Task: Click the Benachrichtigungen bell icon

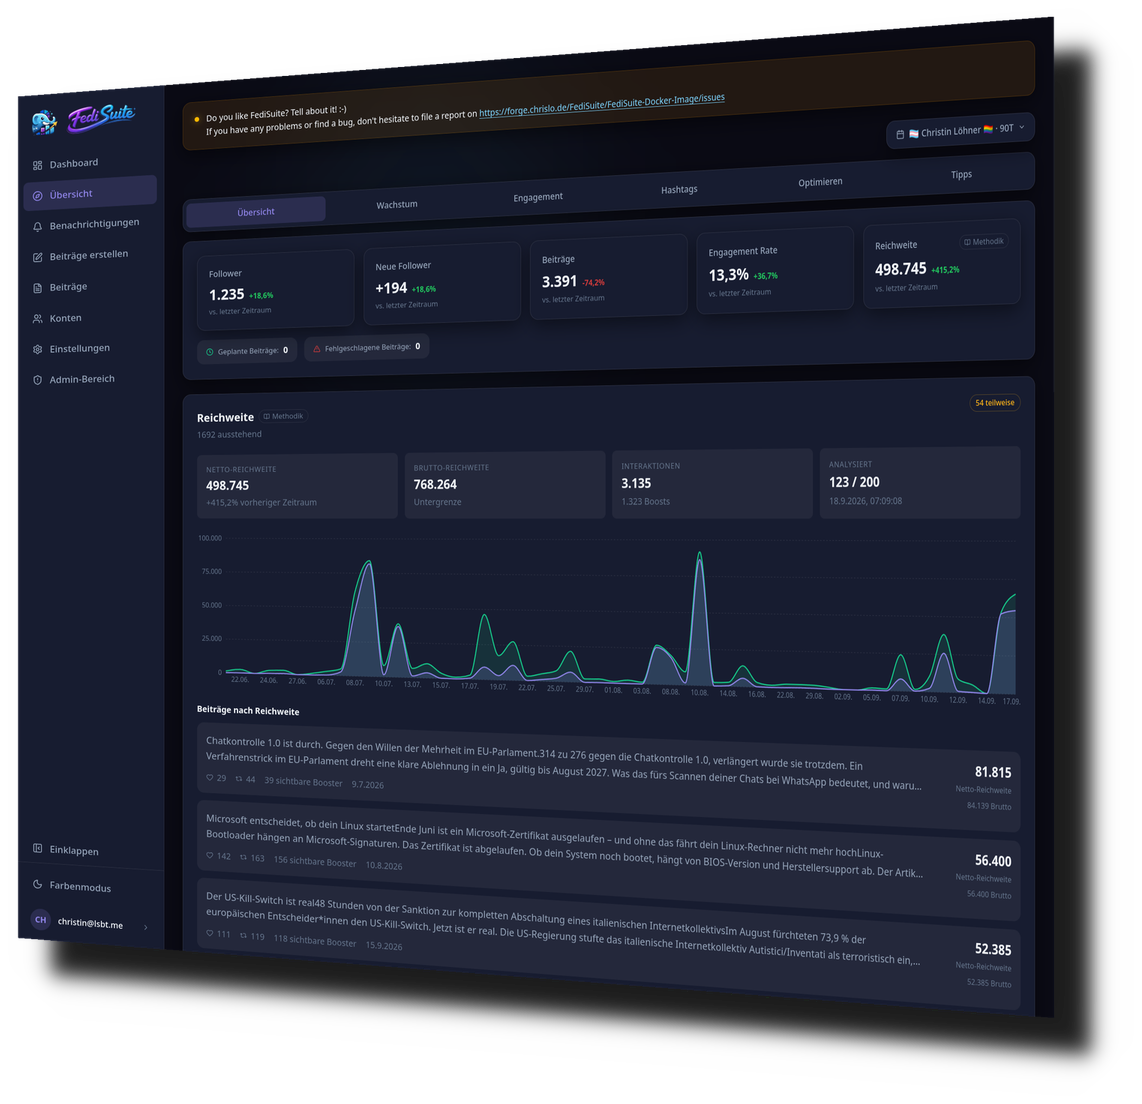Action: 37,226
